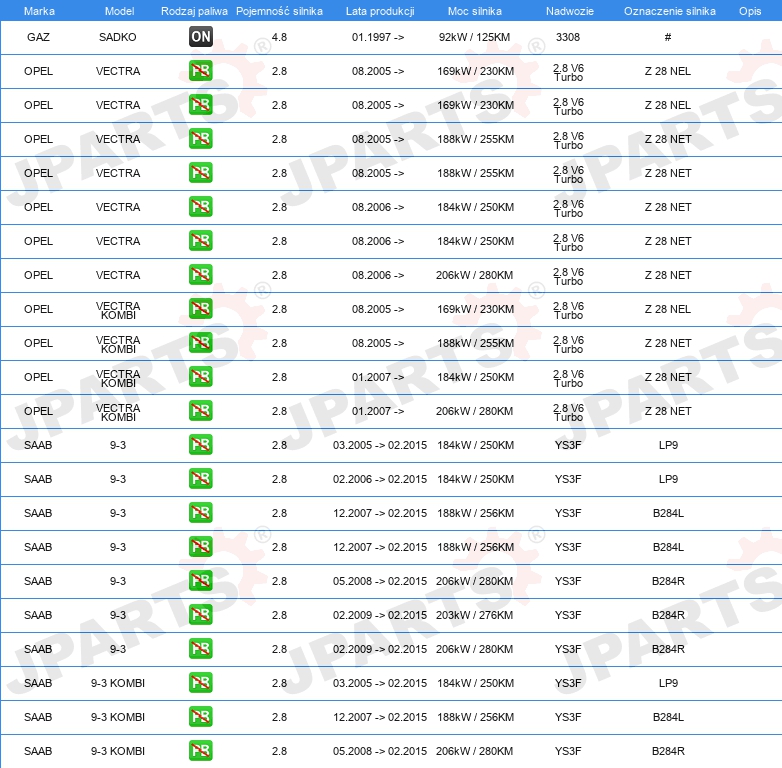Click the petrol icon for 9-3 KOMBI B284R row

pos(200,751)
